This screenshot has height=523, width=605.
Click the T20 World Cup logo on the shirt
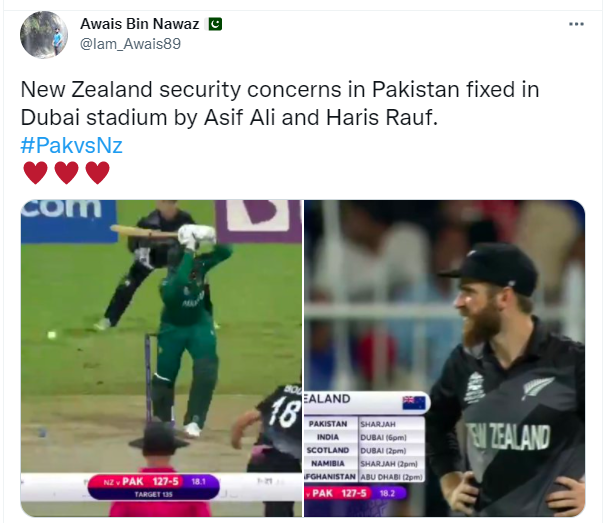(475, 388)
